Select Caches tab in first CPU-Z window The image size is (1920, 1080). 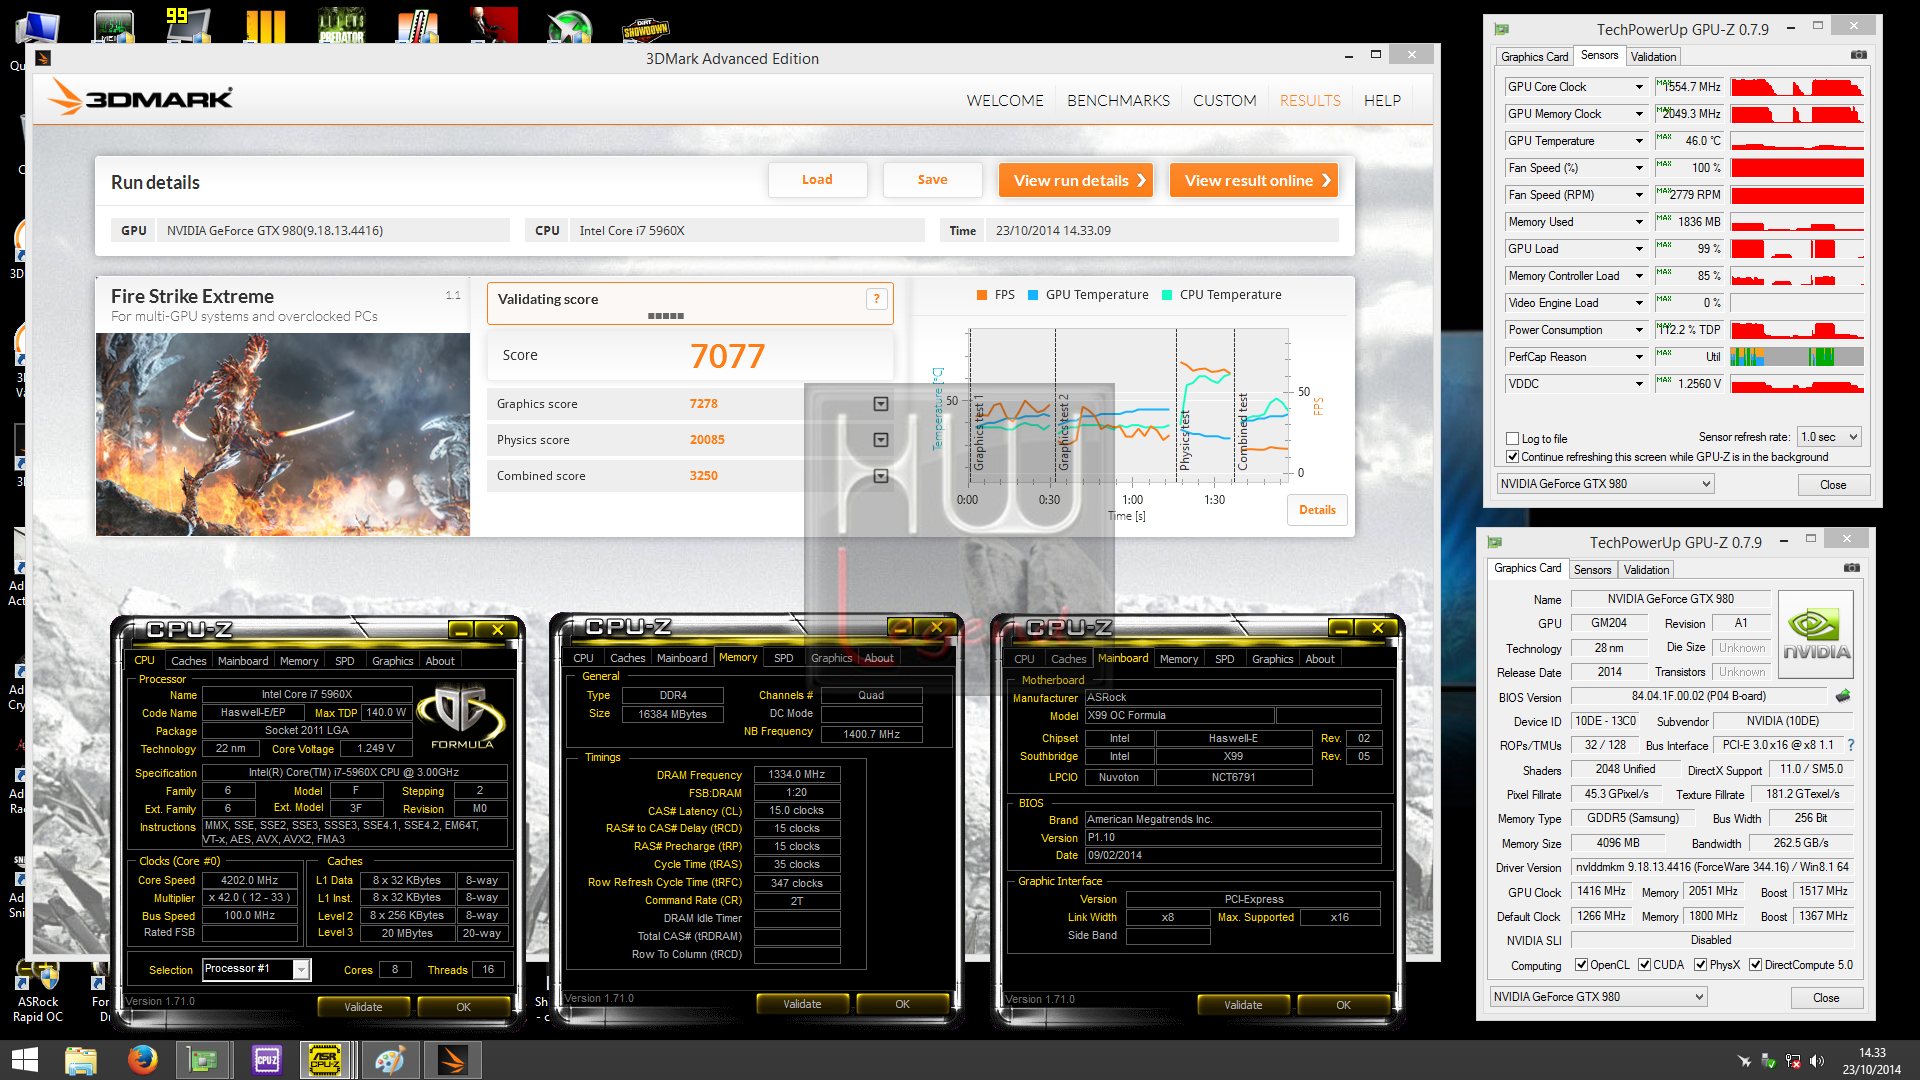point(188,661)
